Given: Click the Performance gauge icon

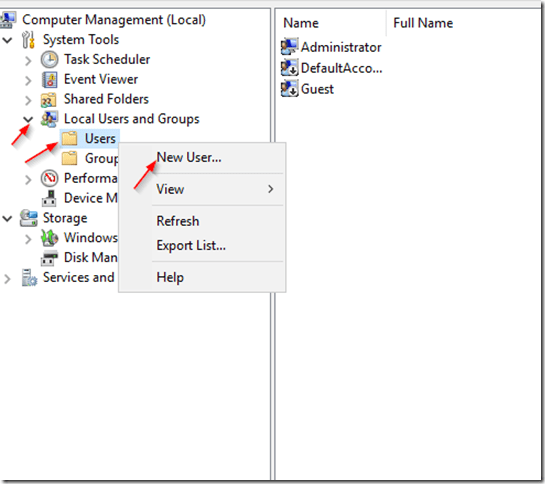Looking at the screenshot, I should pyautogui.click(x=49, y=178).
